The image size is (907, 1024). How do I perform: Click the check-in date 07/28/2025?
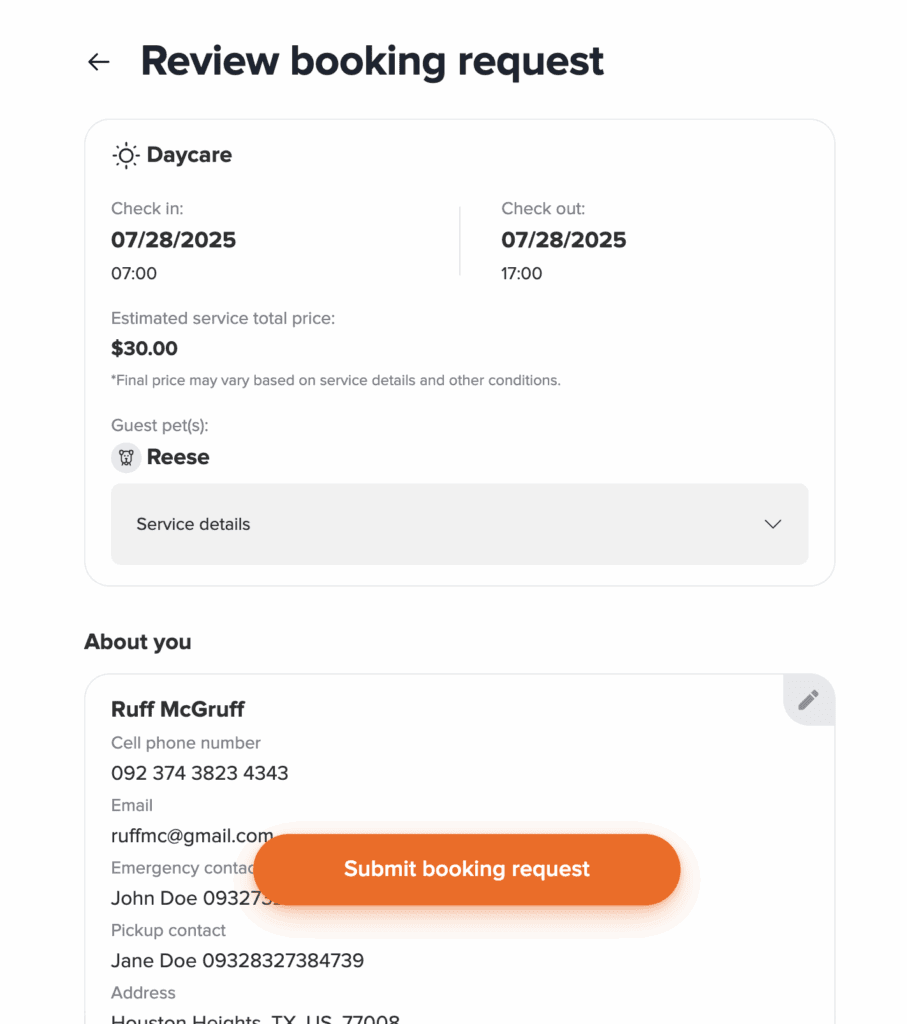pos(173,240)
